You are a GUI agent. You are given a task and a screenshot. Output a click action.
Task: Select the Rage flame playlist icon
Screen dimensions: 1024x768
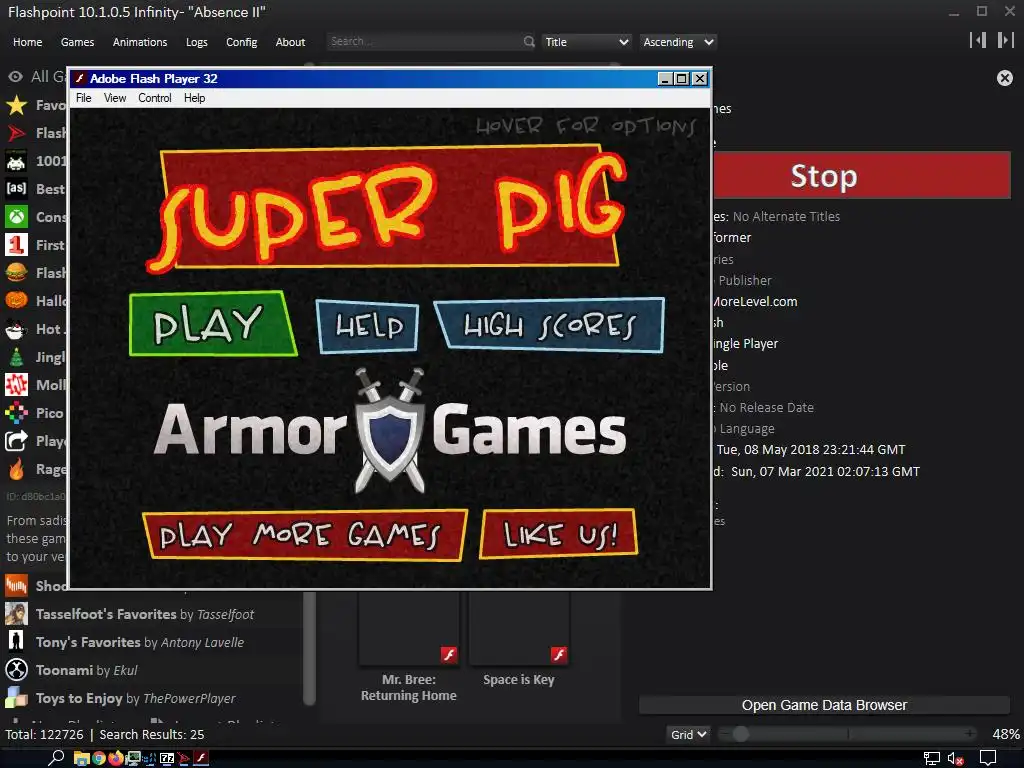16,469
